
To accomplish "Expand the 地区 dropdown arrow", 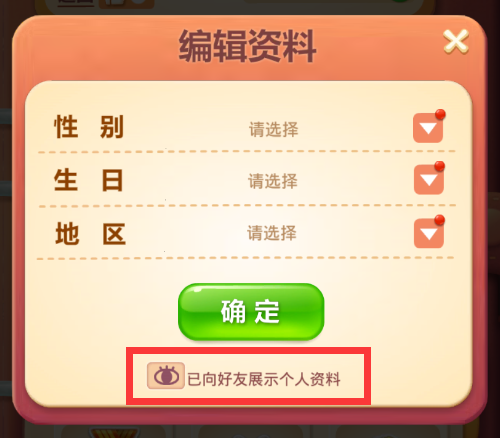I will [x=429, y=233].
